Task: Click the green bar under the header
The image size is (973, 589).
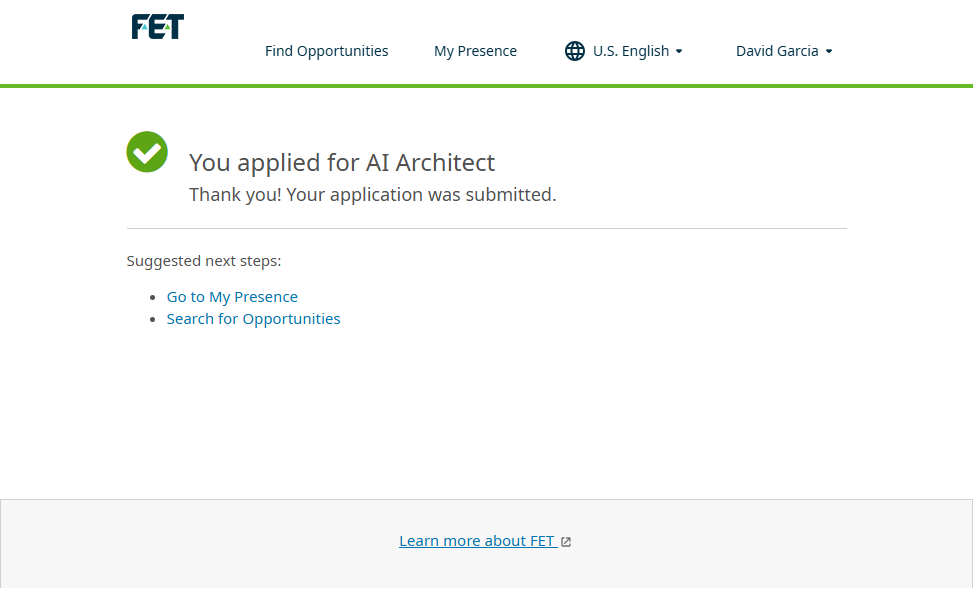Action: coord(486,86)
